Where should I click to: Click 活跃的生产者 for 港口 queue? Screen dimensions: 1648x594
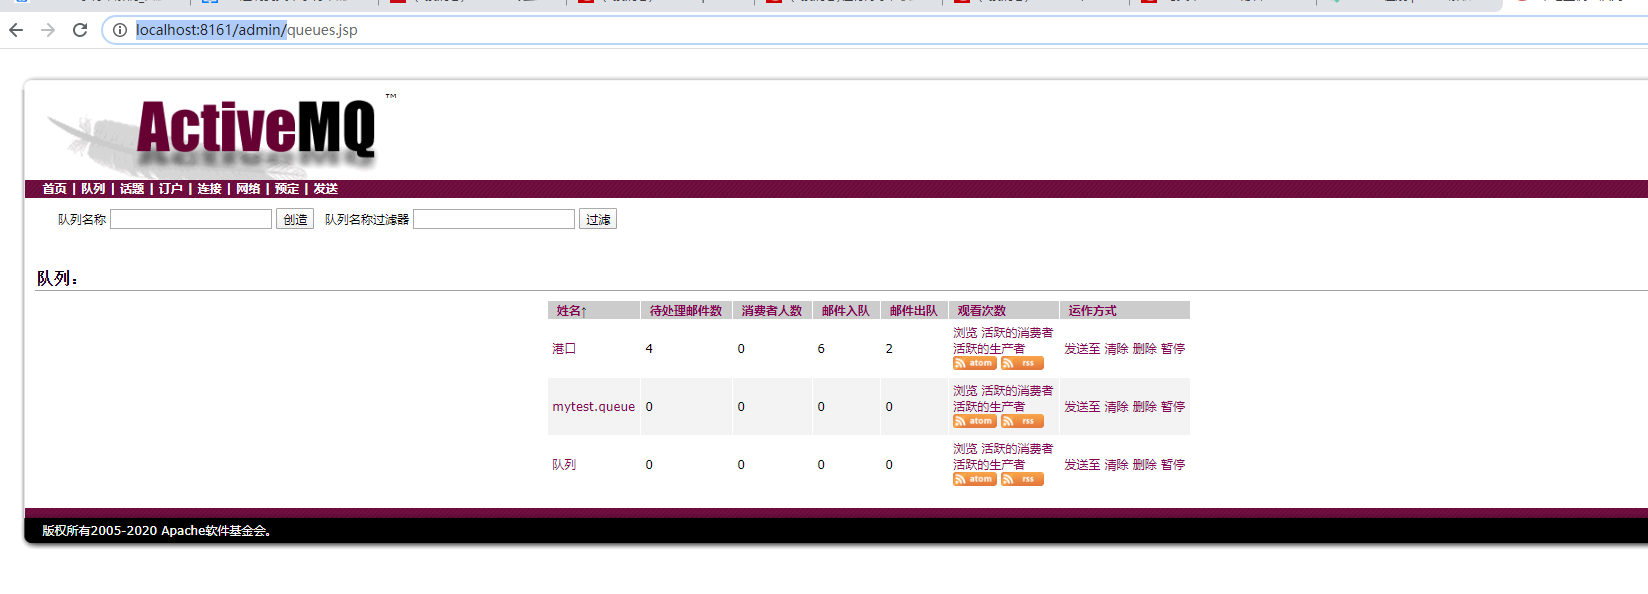pyautogui.click(x=989, y=349)
